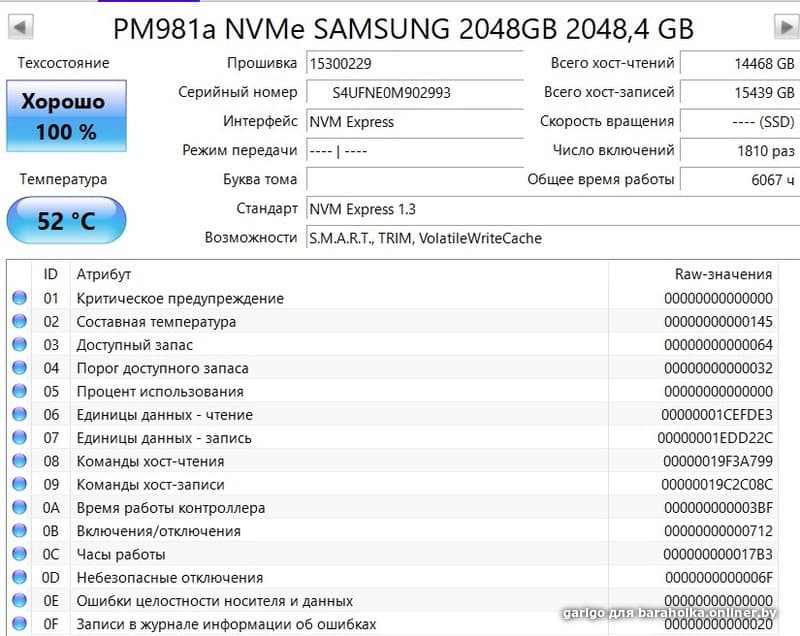The width and height of the screenshot is (800, 636).
Task: Click status icon for attribute 05
Action: point(19,391)
